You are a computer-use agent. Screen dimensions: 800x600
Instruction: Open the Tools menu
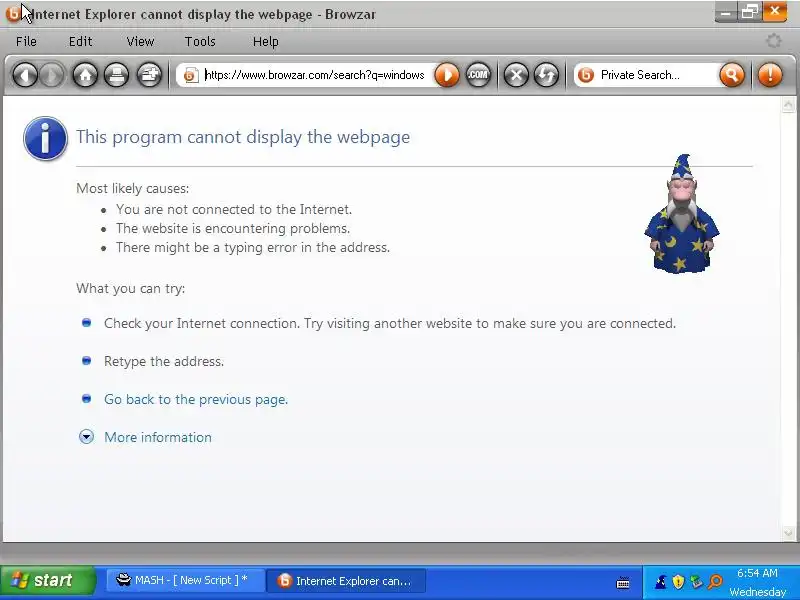click(200, 41)
